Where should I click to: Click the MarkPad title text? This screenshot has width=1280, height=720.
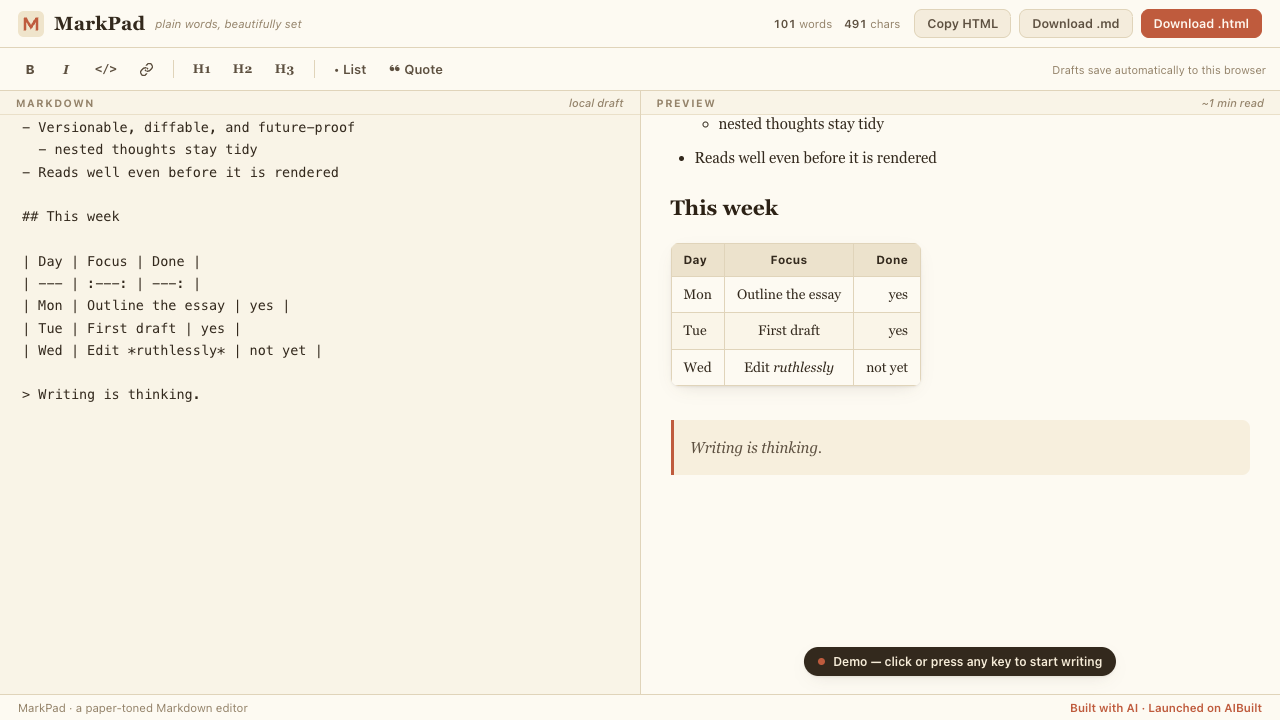pyautogui.click(x=99, y=24)
